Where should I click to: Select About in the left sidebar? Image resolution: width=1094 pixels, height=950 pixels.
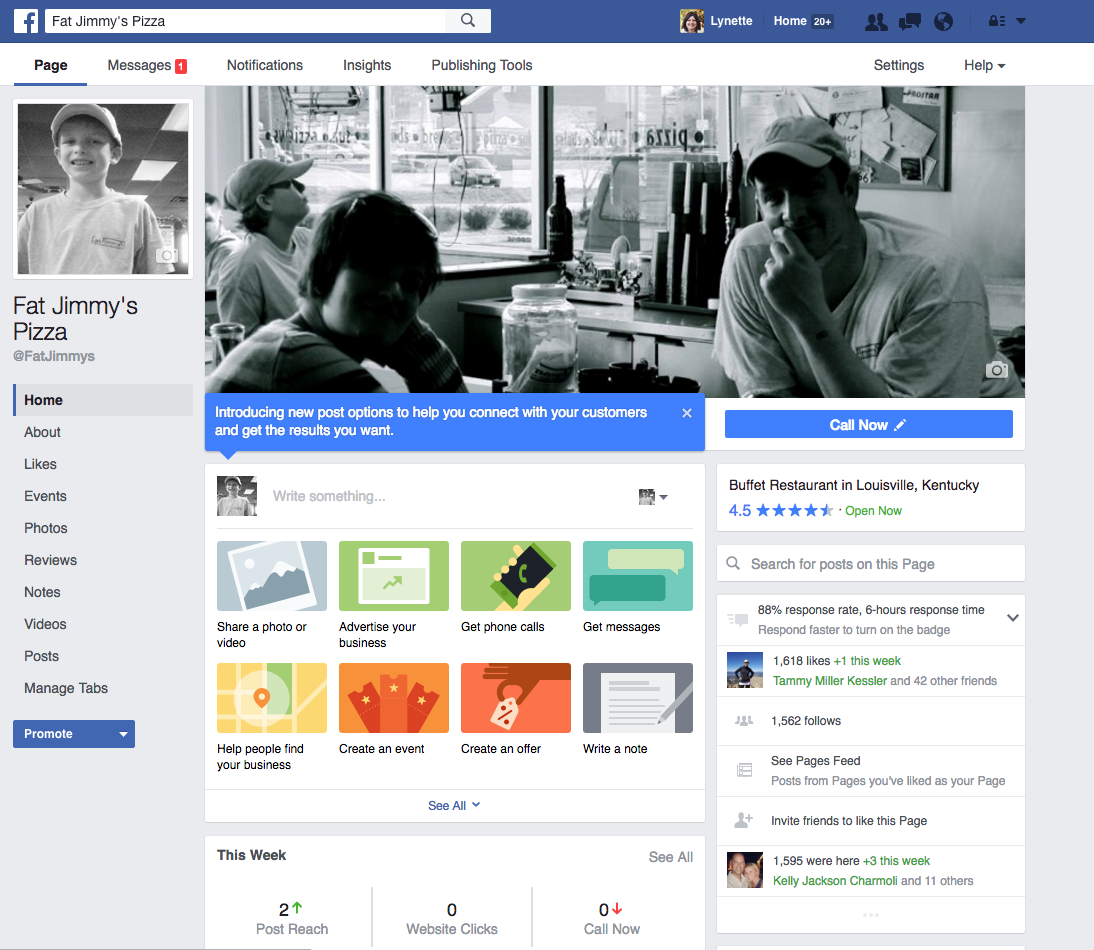(42, 432)
